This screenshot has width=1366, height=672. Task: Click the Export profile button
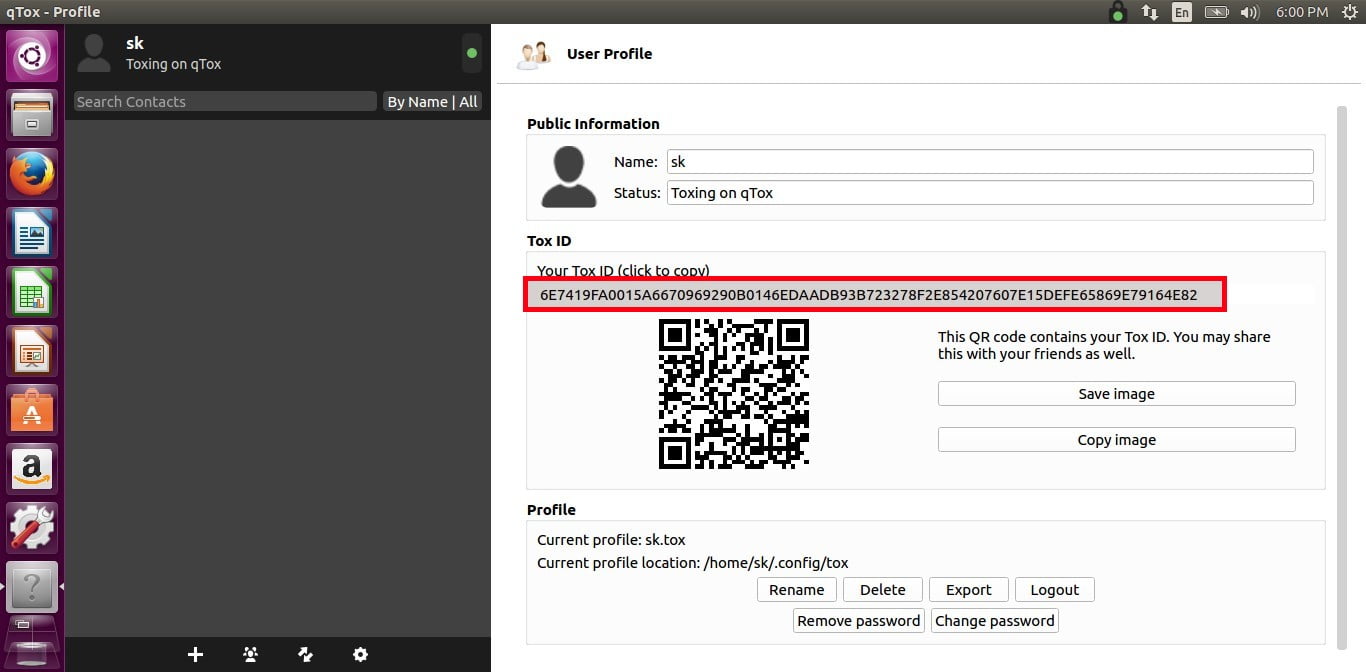pos(968,590)
